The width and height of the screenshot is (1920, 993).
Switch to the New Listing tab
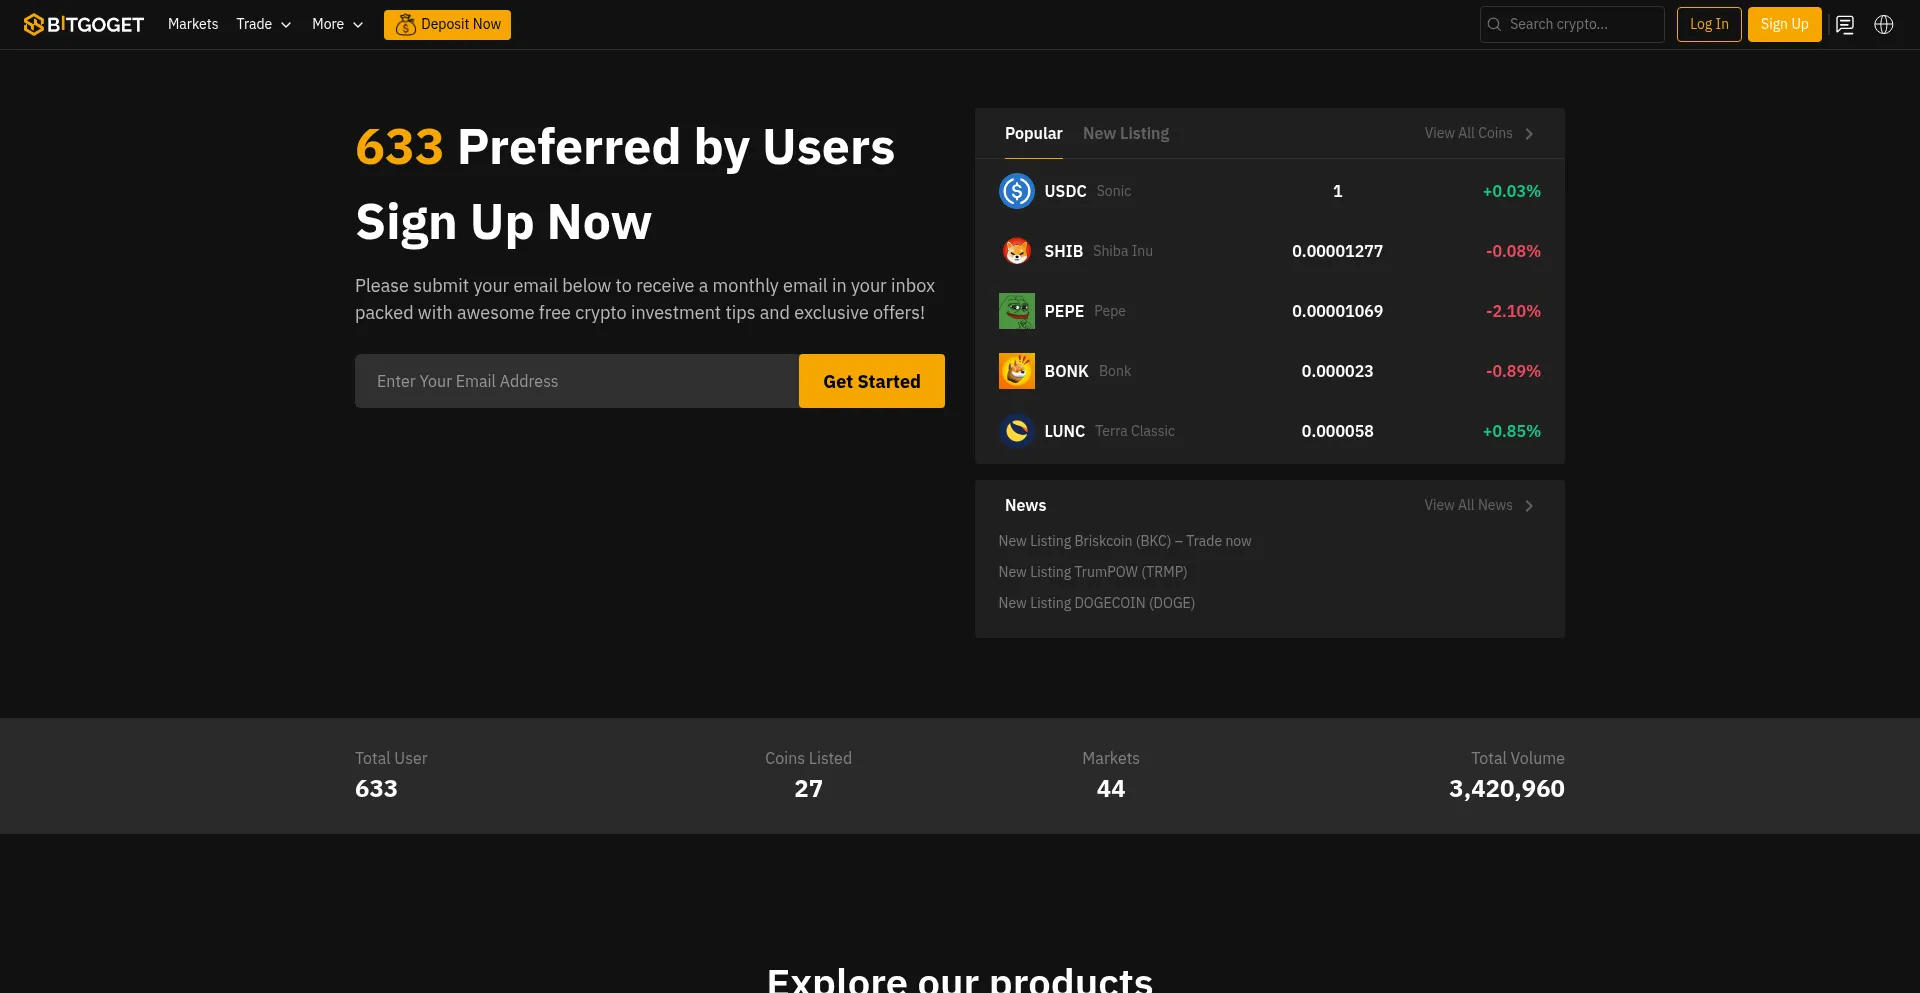pos(1125,134)
